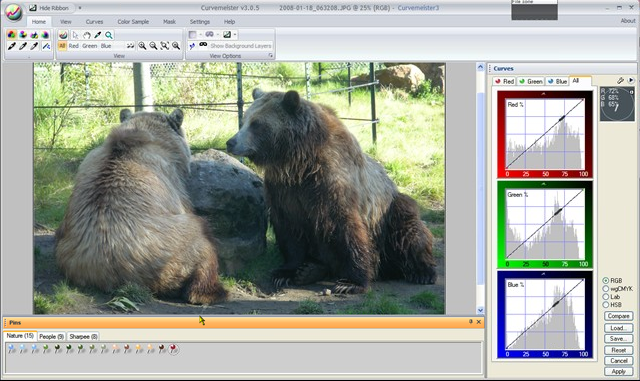Toggle the All channel button in ribbon
This screenshot has height=381, width=640.
pos(62,46)
